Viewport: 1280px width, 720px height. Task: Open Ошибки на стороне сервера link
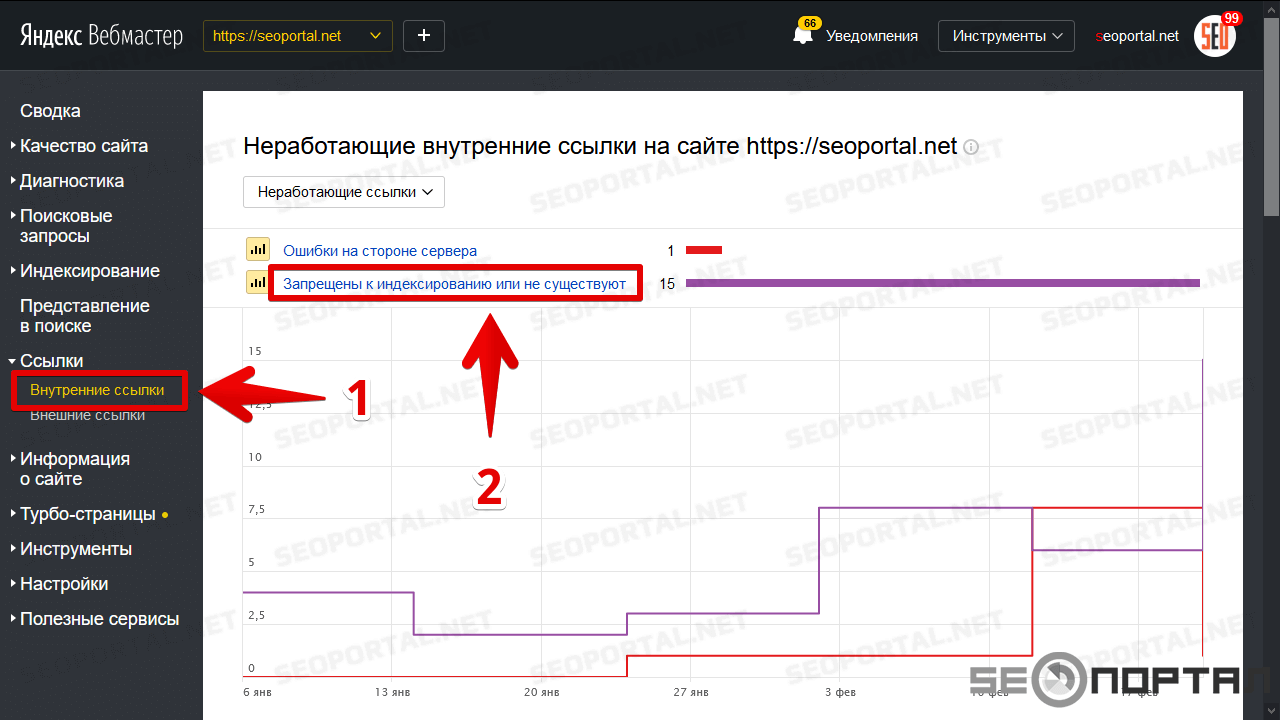tap(380, 251)
